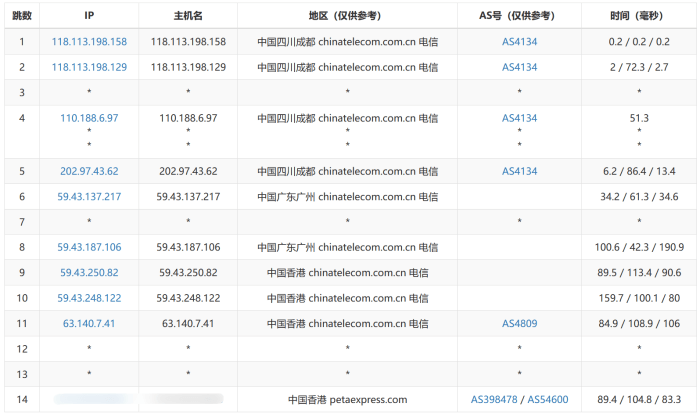Click the region cell in hop 1 row

[347, 42]
